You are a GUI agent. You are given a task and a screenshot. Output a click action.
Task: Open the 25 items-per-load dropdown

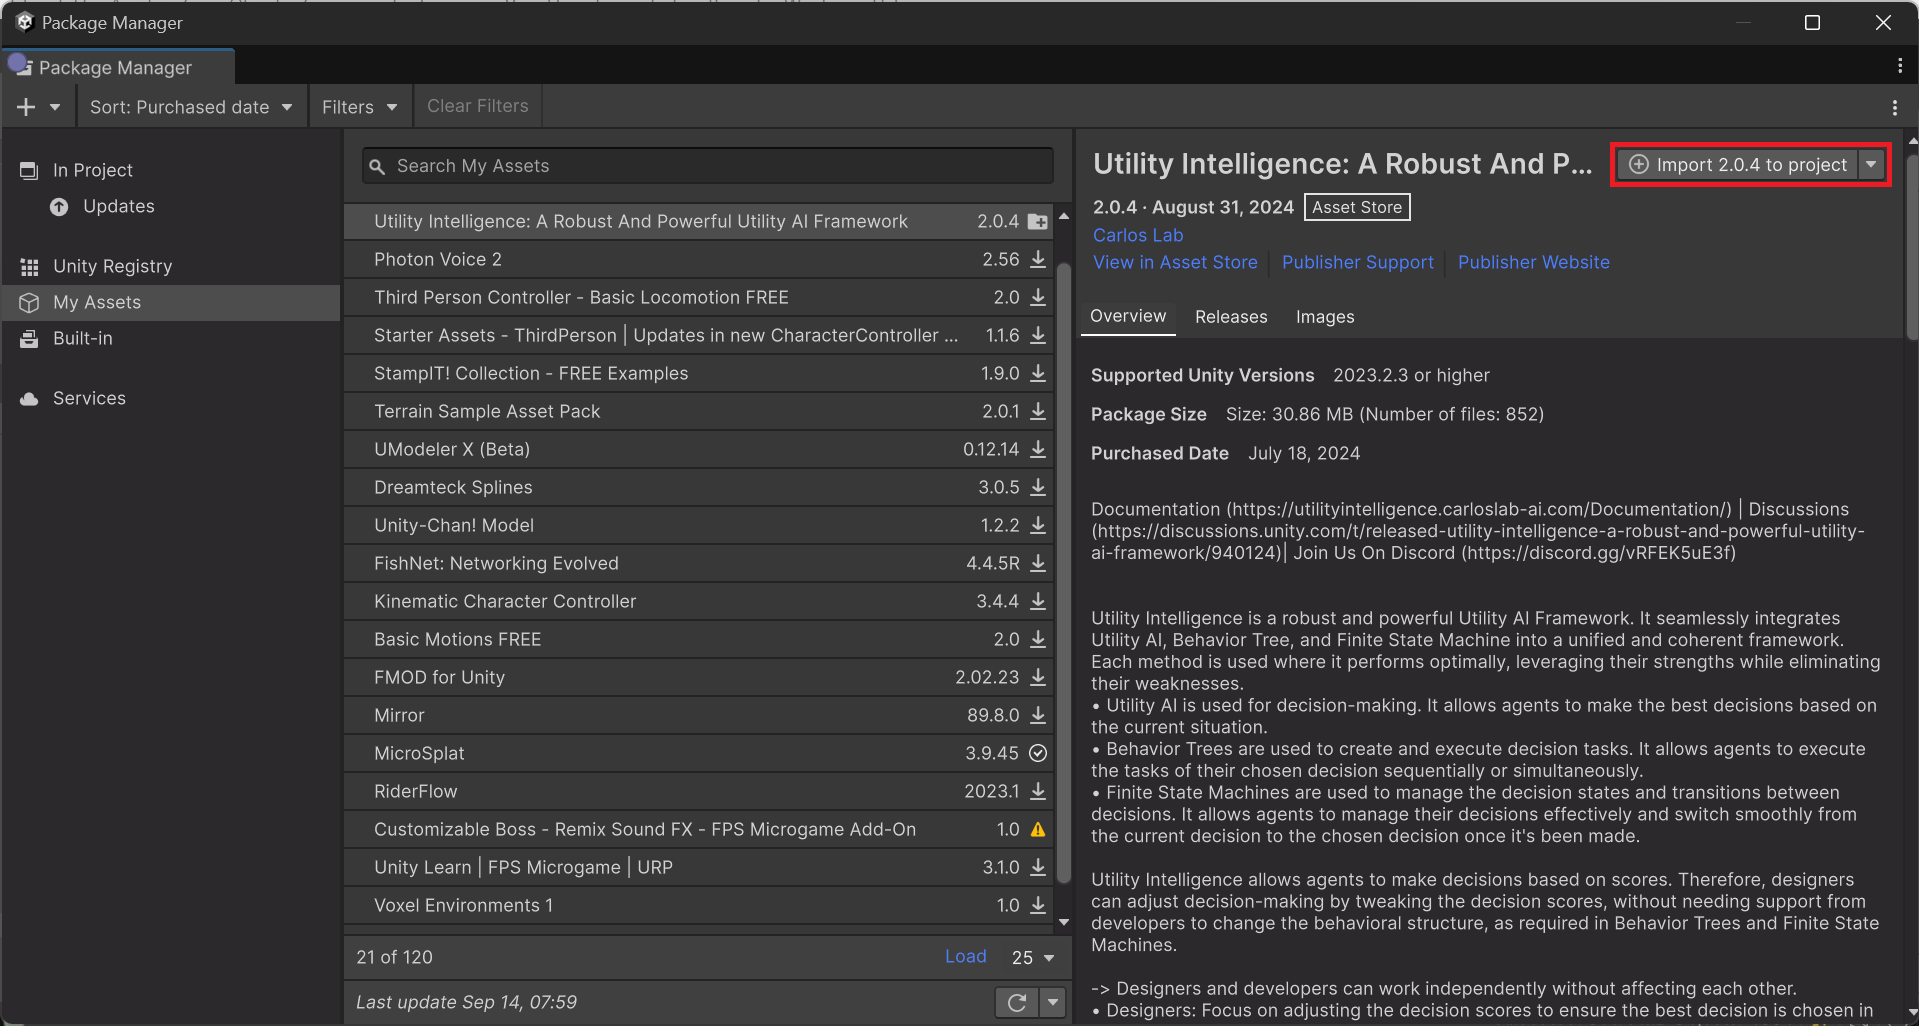point(1033,957)
